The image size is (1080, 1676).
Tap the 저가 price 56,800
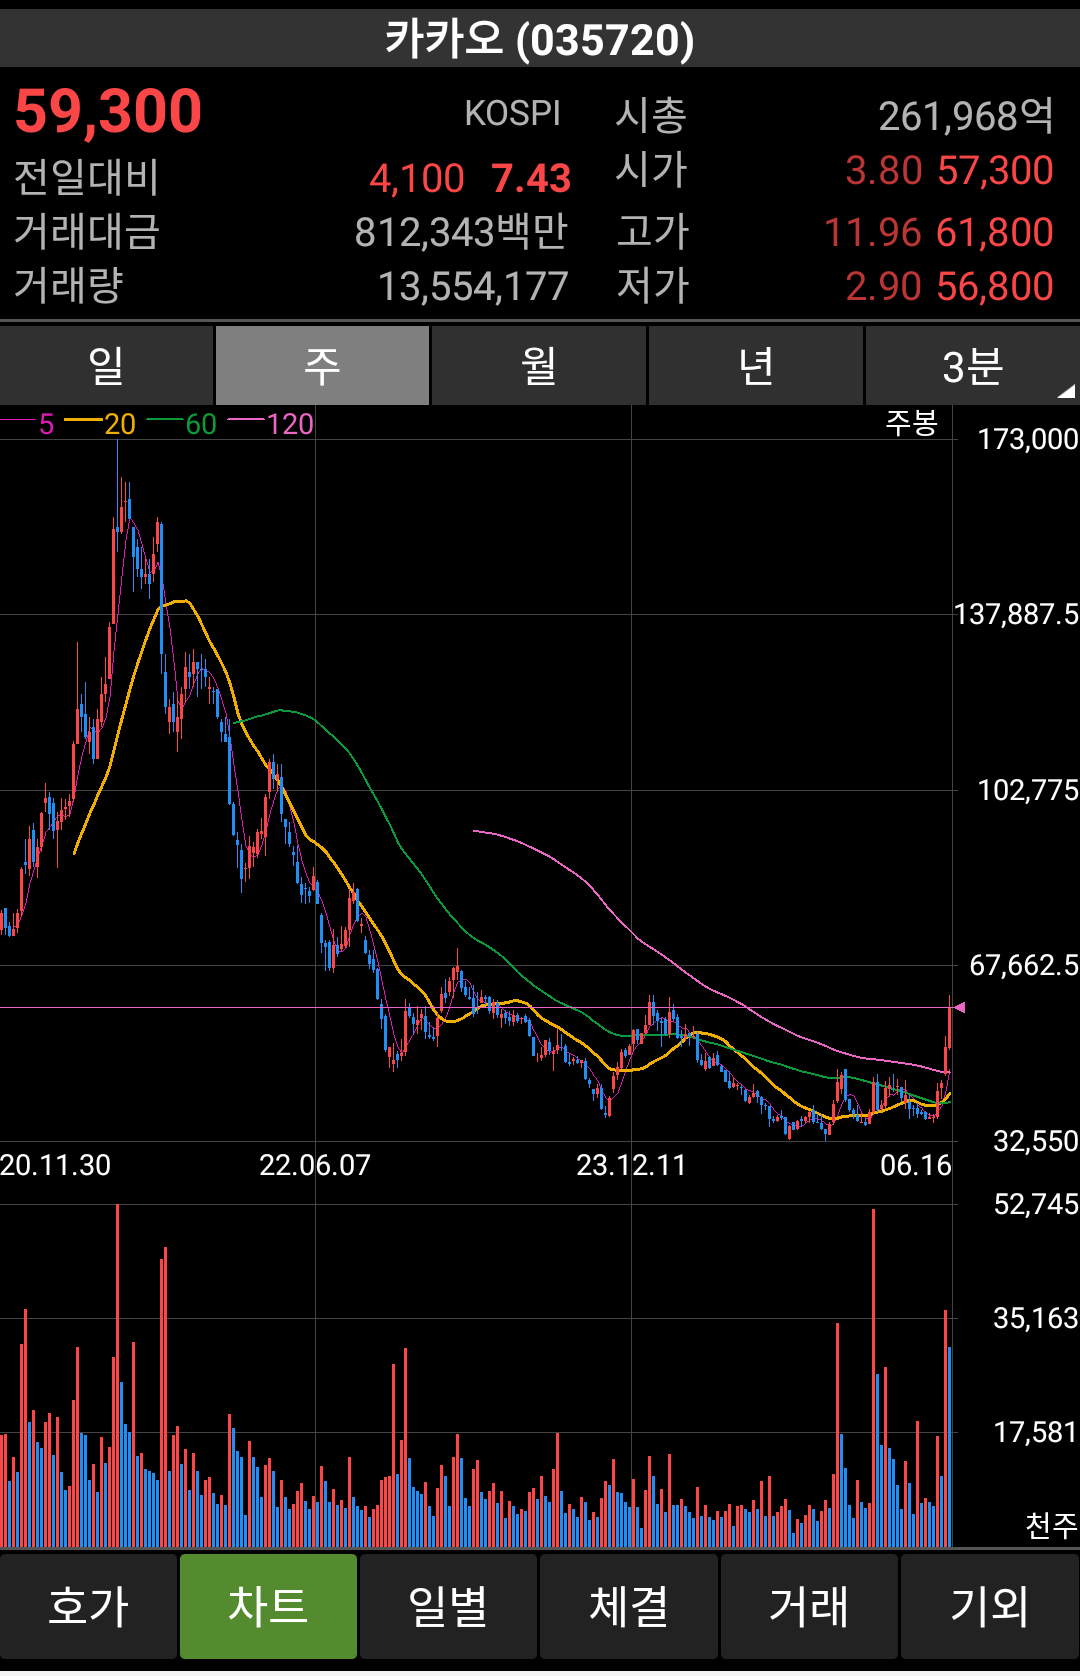pos(996,287)
